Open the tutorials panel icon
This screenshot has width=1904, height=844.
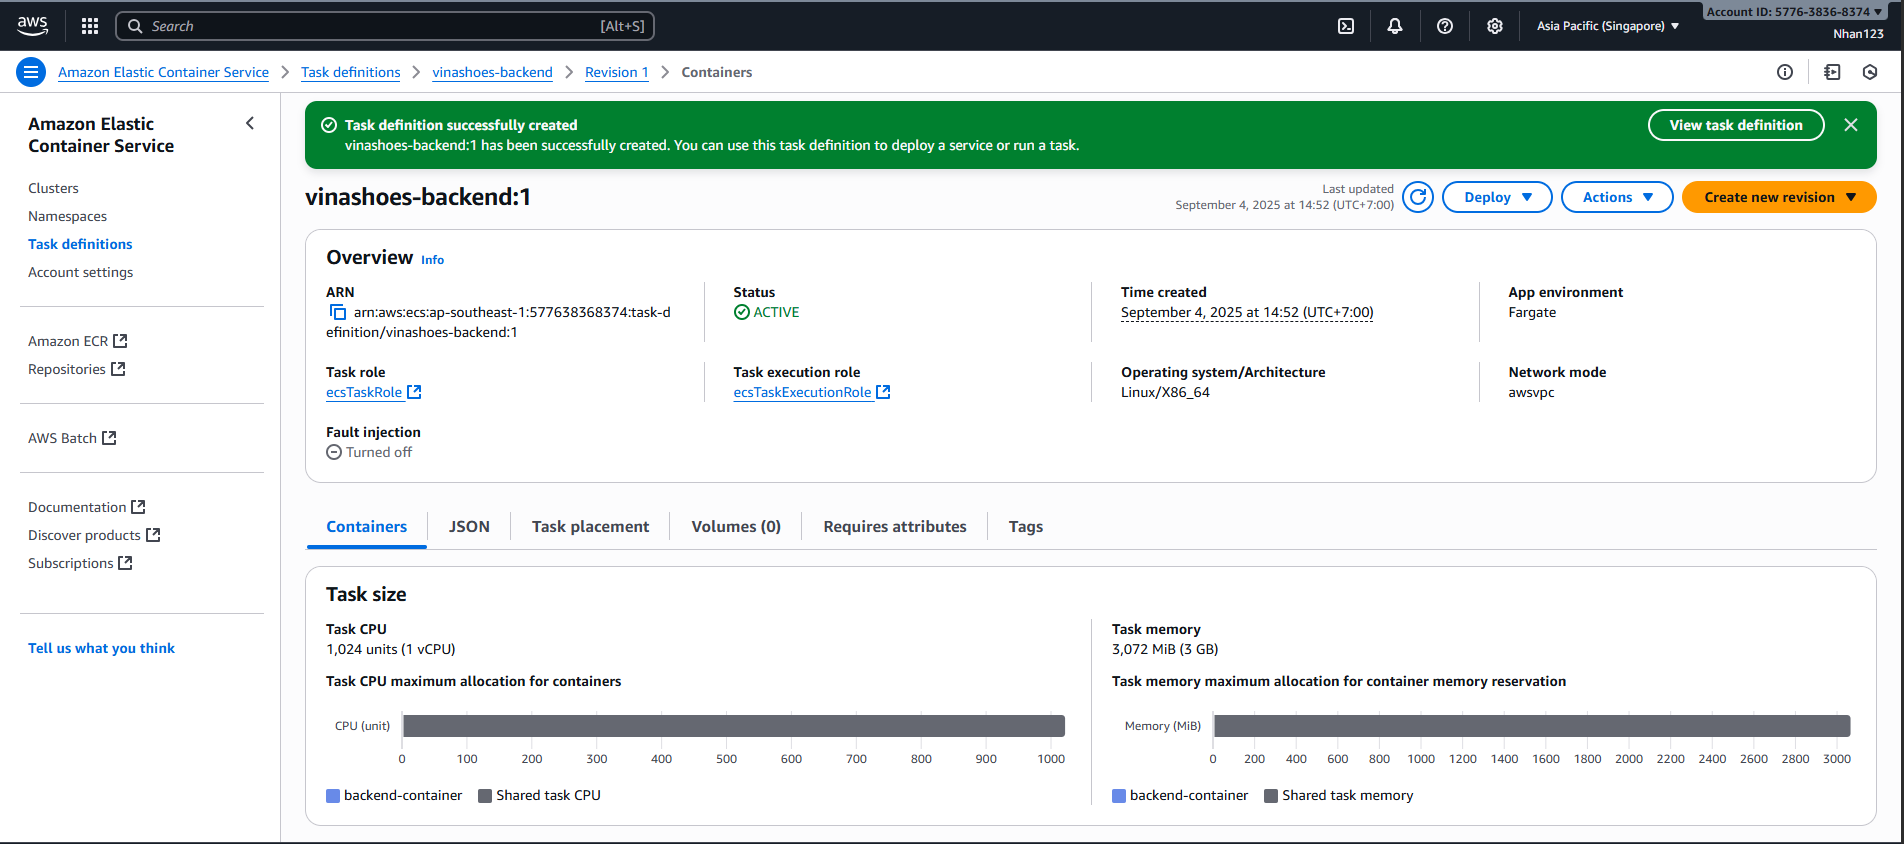click(x=1832, y=72)
